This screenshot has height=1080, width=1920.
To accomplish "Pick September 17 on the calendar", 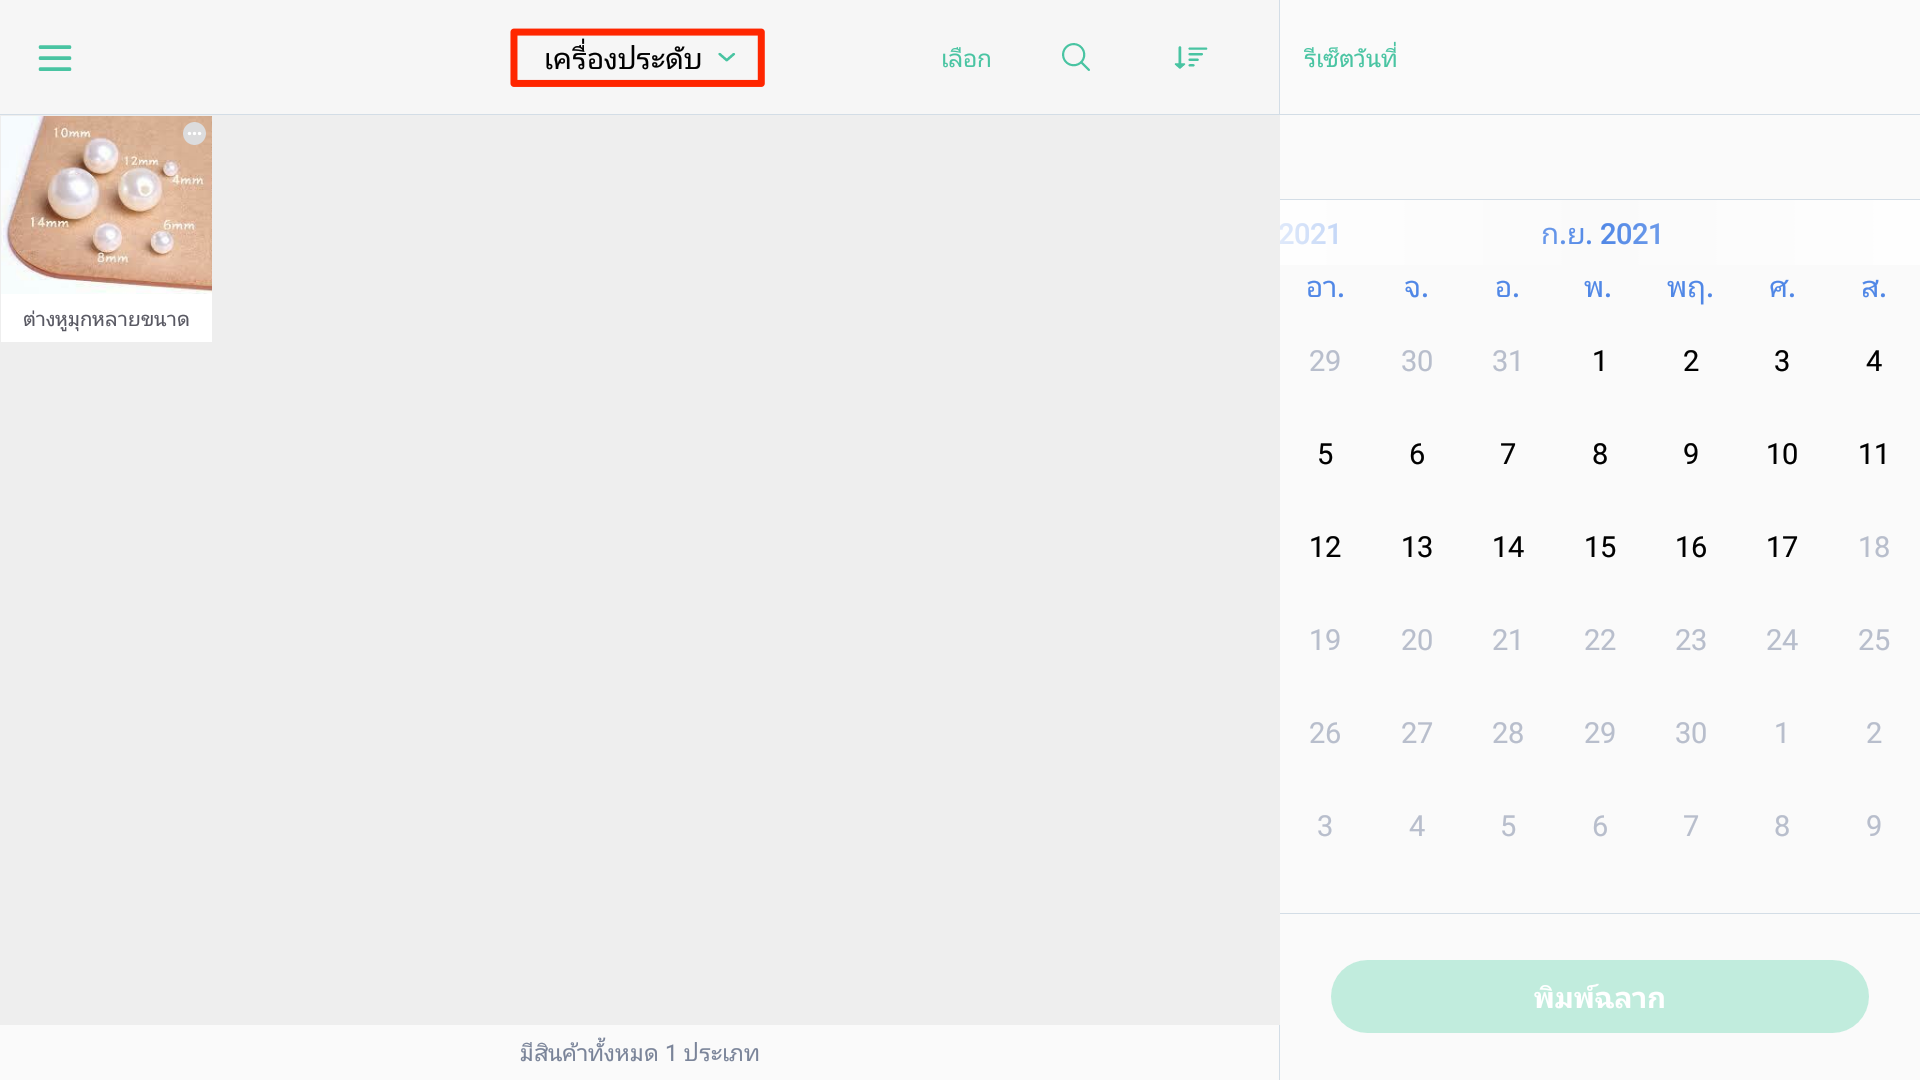I will click(1782, 547).
